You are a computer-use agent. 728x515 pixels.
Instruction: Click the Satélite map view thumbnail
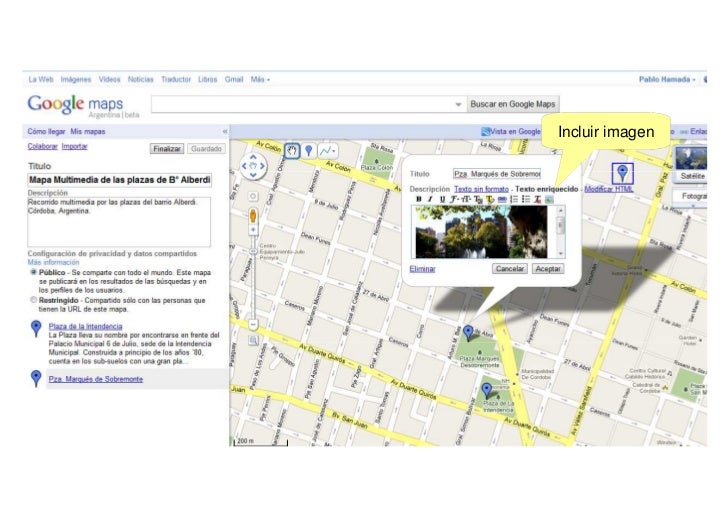point(691,163)
